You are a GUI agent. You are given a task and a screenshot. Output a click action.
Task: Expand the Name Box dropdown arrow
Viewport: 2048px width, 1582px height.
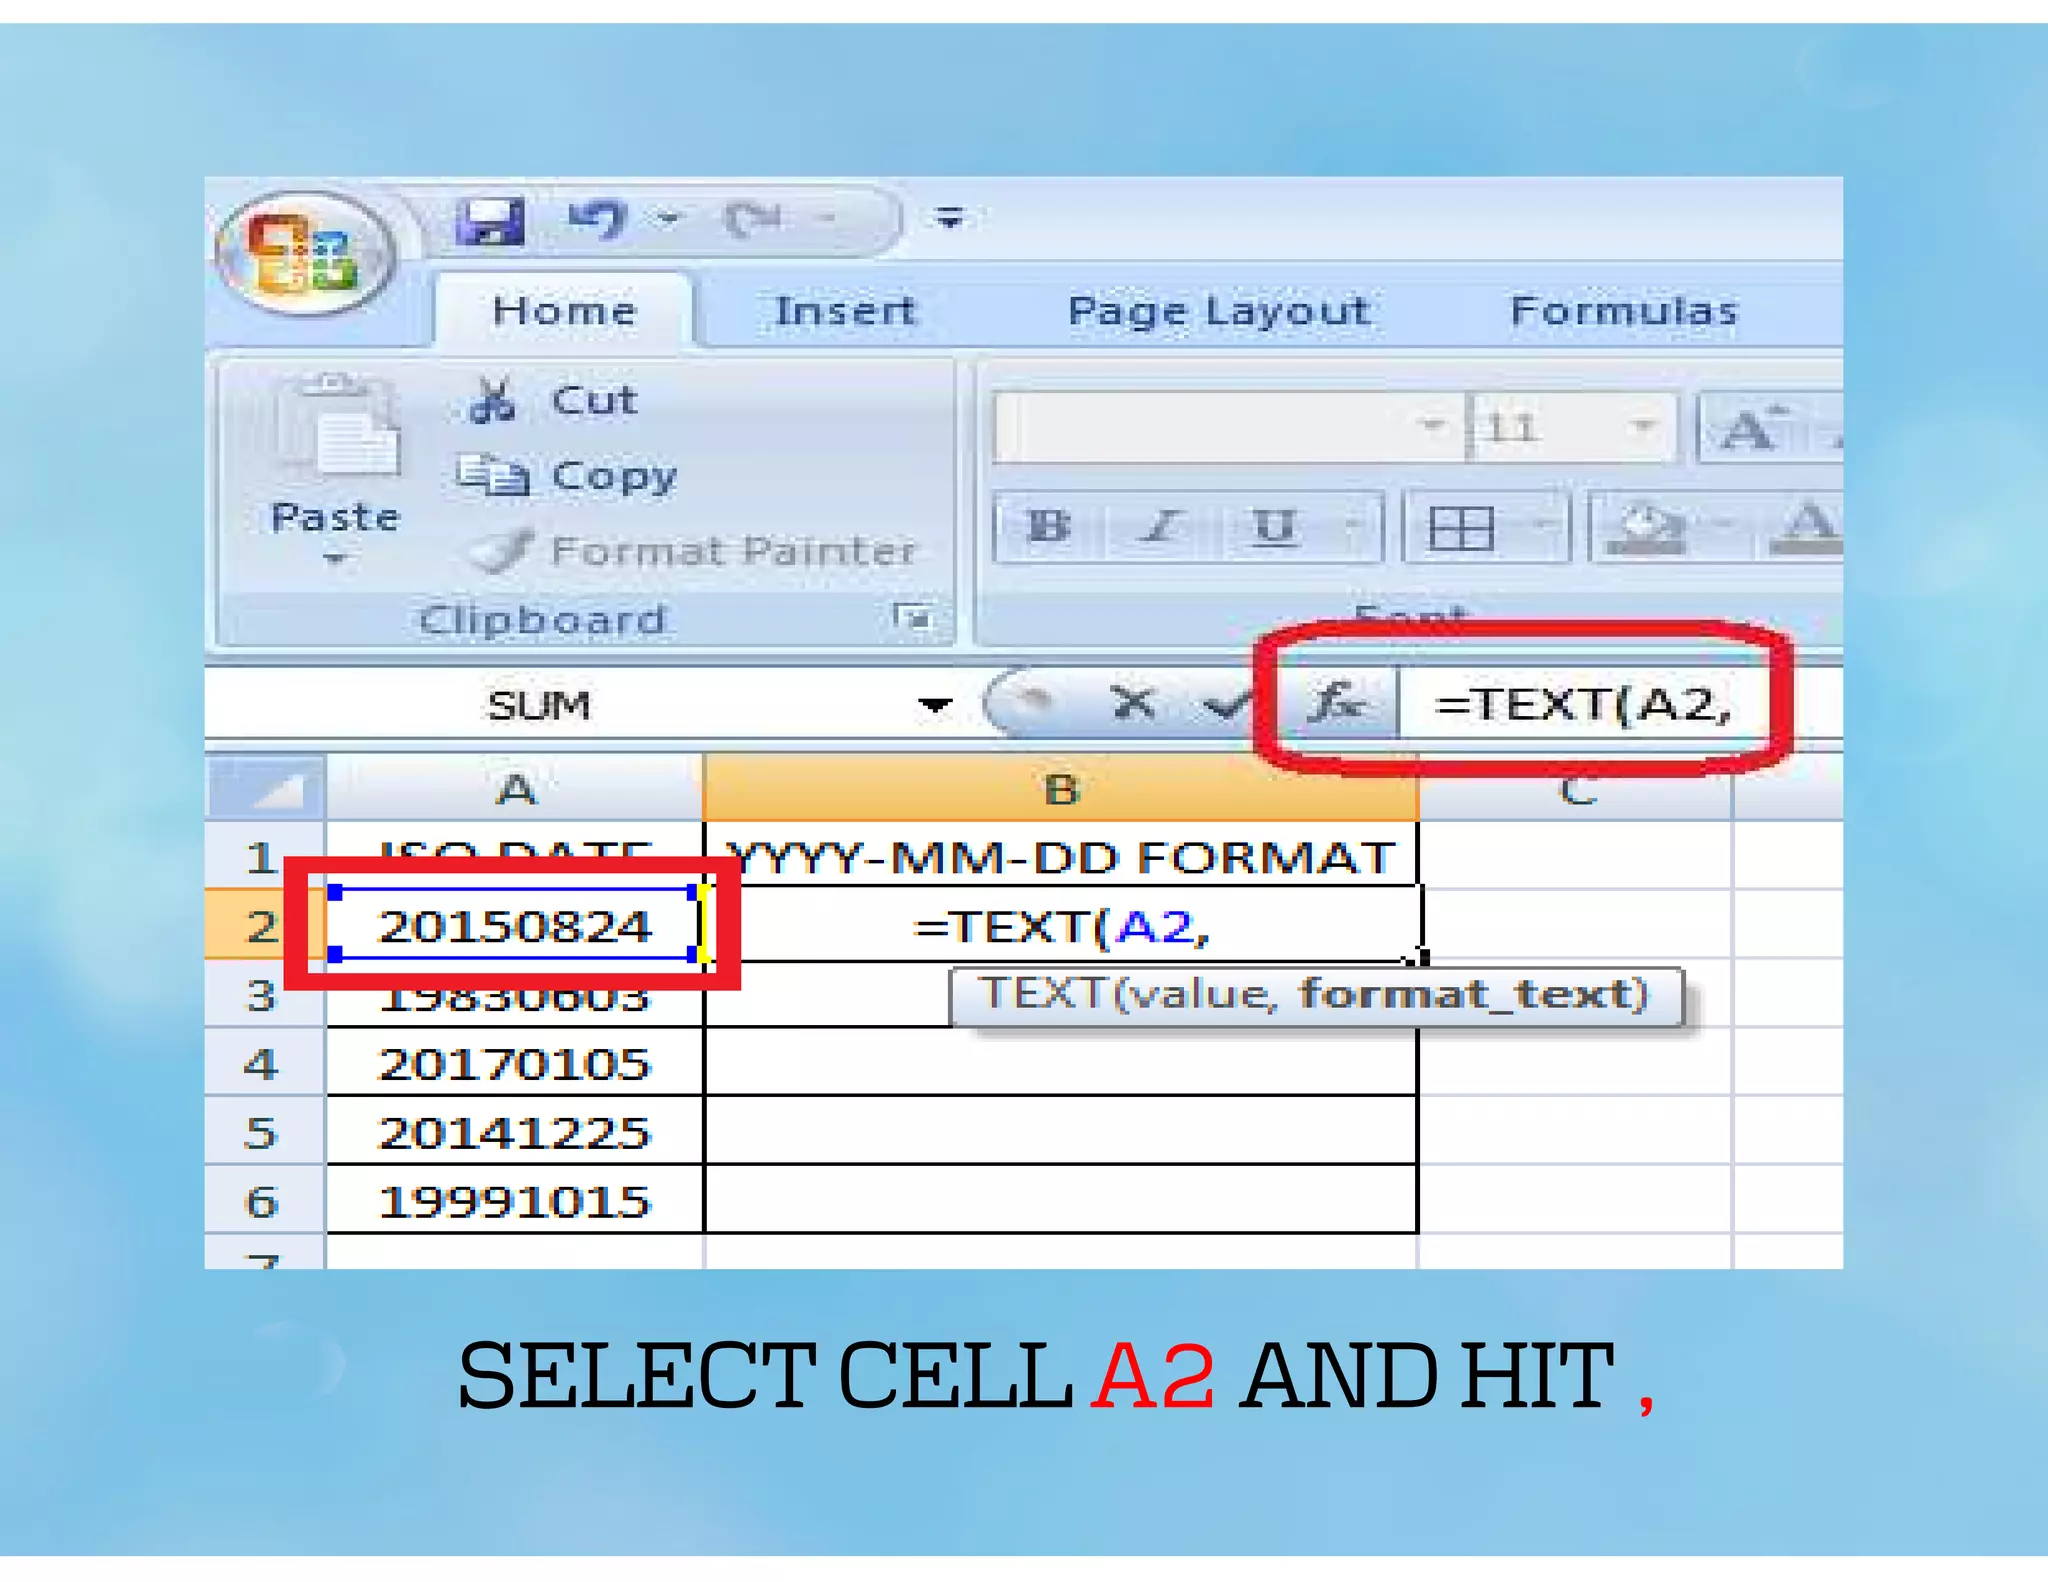tap(934, 705)
